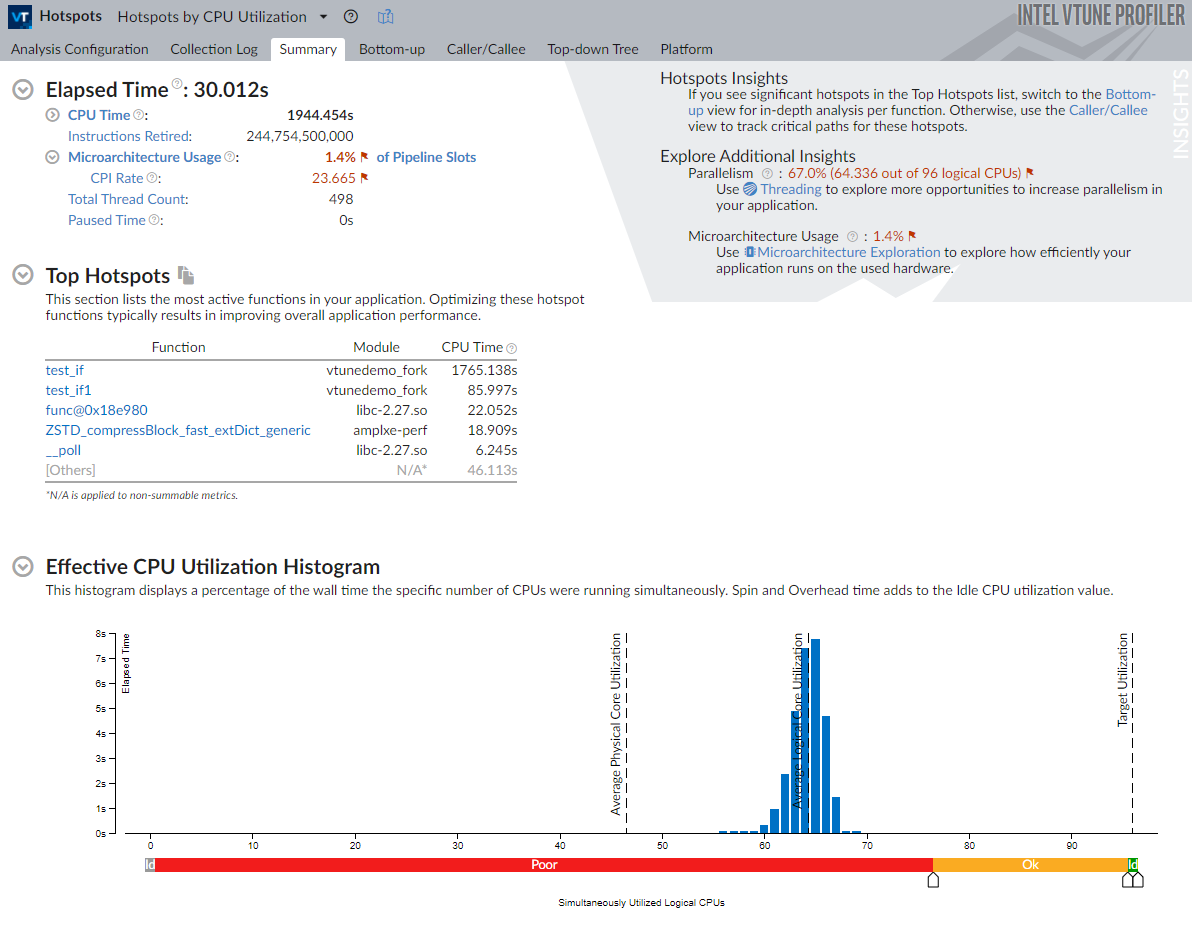The height and width of the screenshot is (933, 1192).
Task: Follow the Microarchitecture Exploration link
Action: [x=848, y=252]
